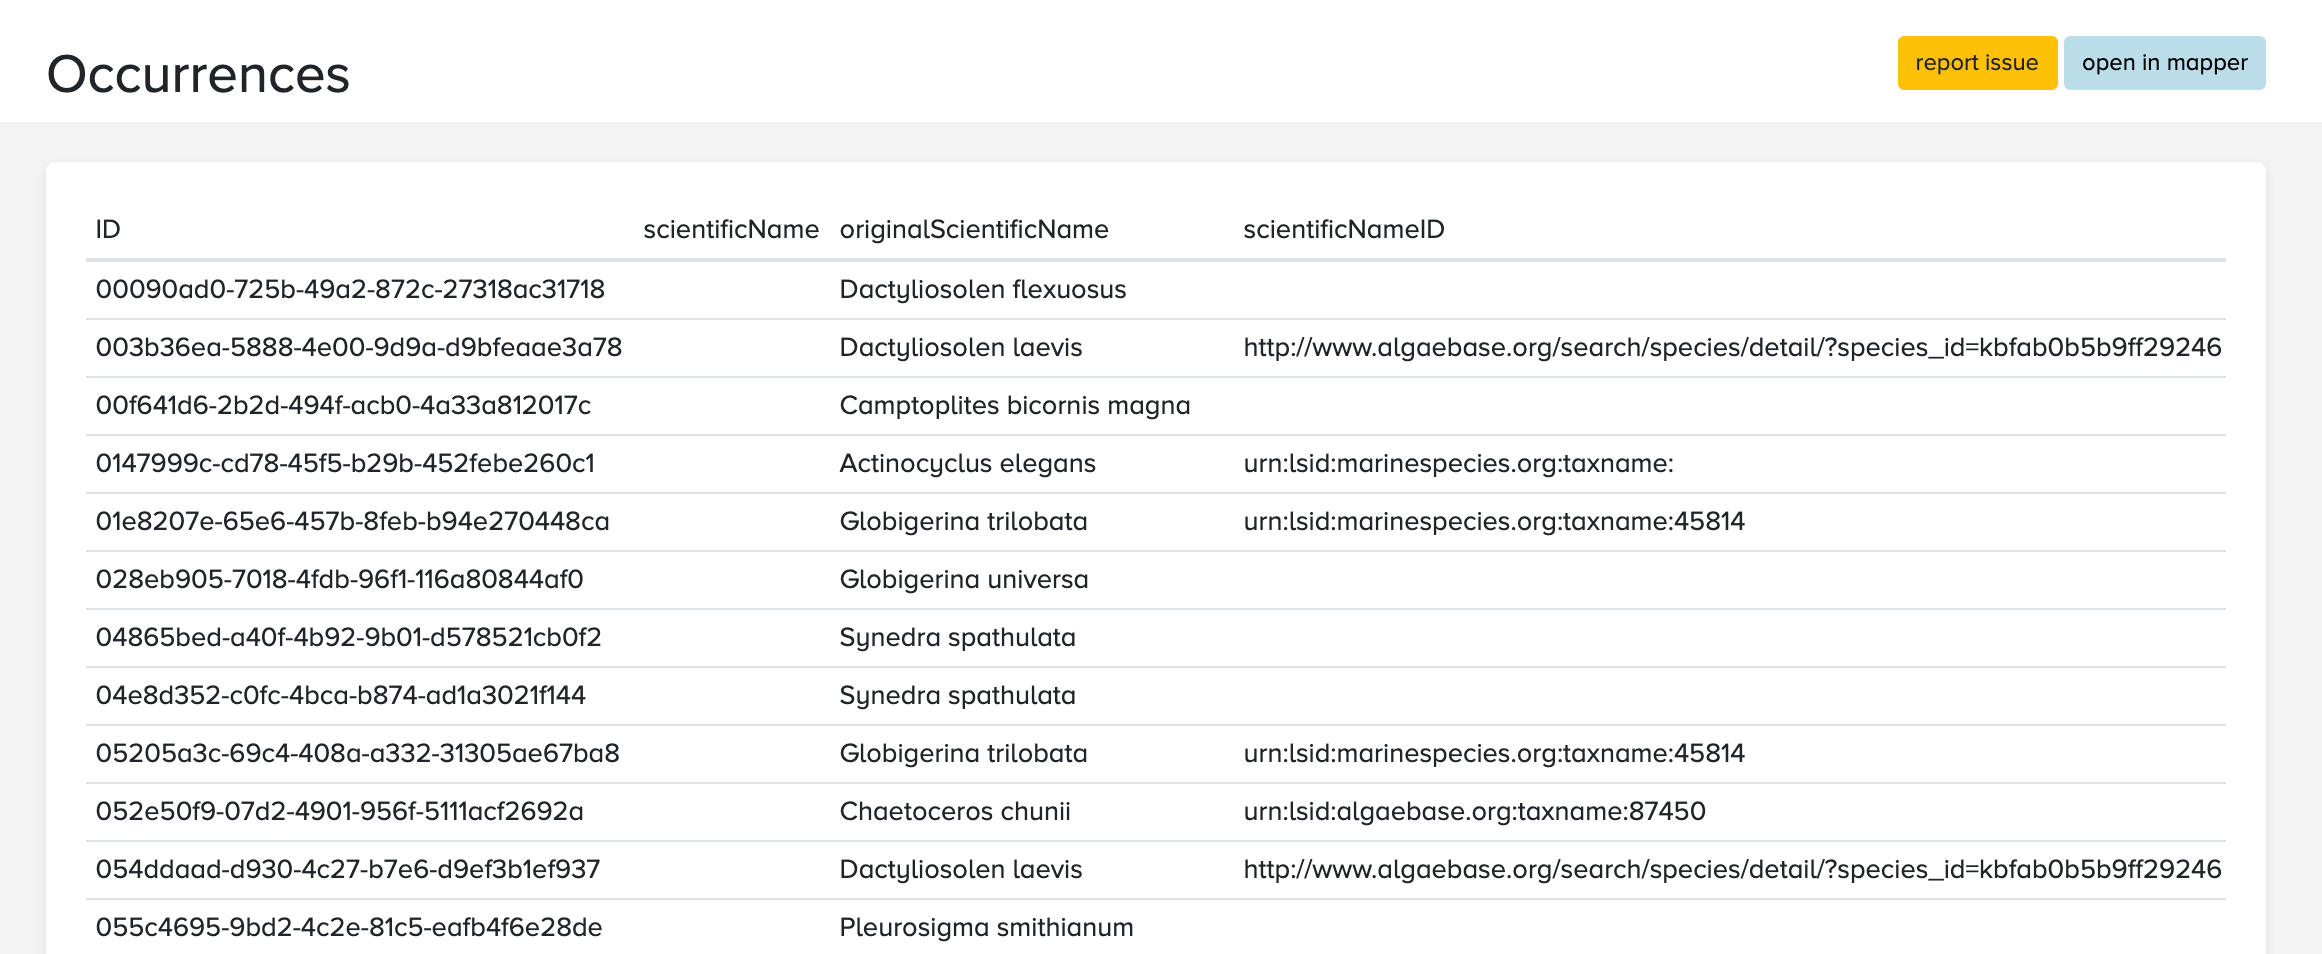Click the Globigerina universa cell
Screen dimensions: 2322x954
(x=964, y=579)
